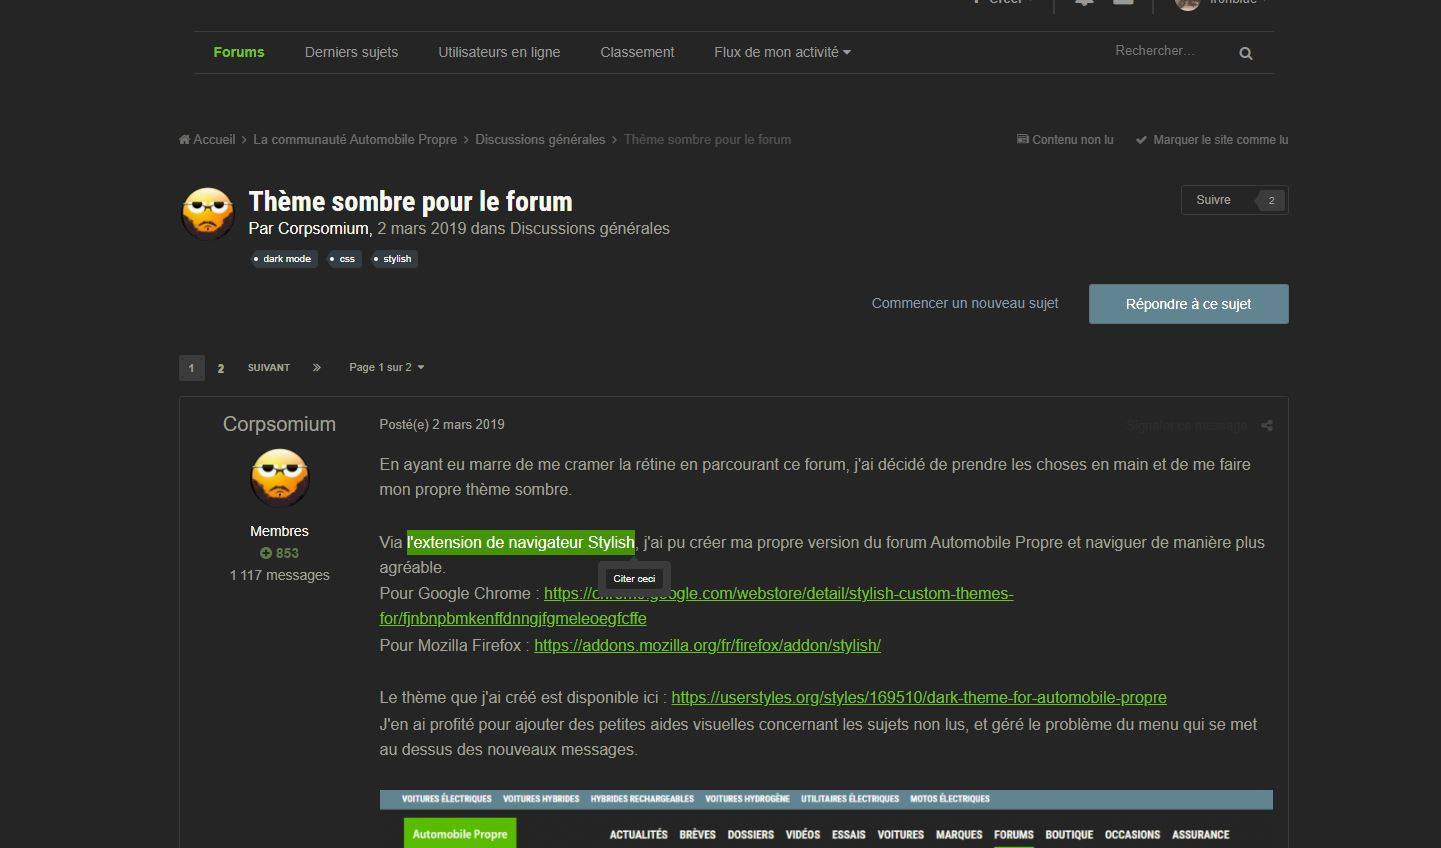This screenshot has width=1441, height=848.
Task: Click current page 1 button
Action: pos(192,368)
